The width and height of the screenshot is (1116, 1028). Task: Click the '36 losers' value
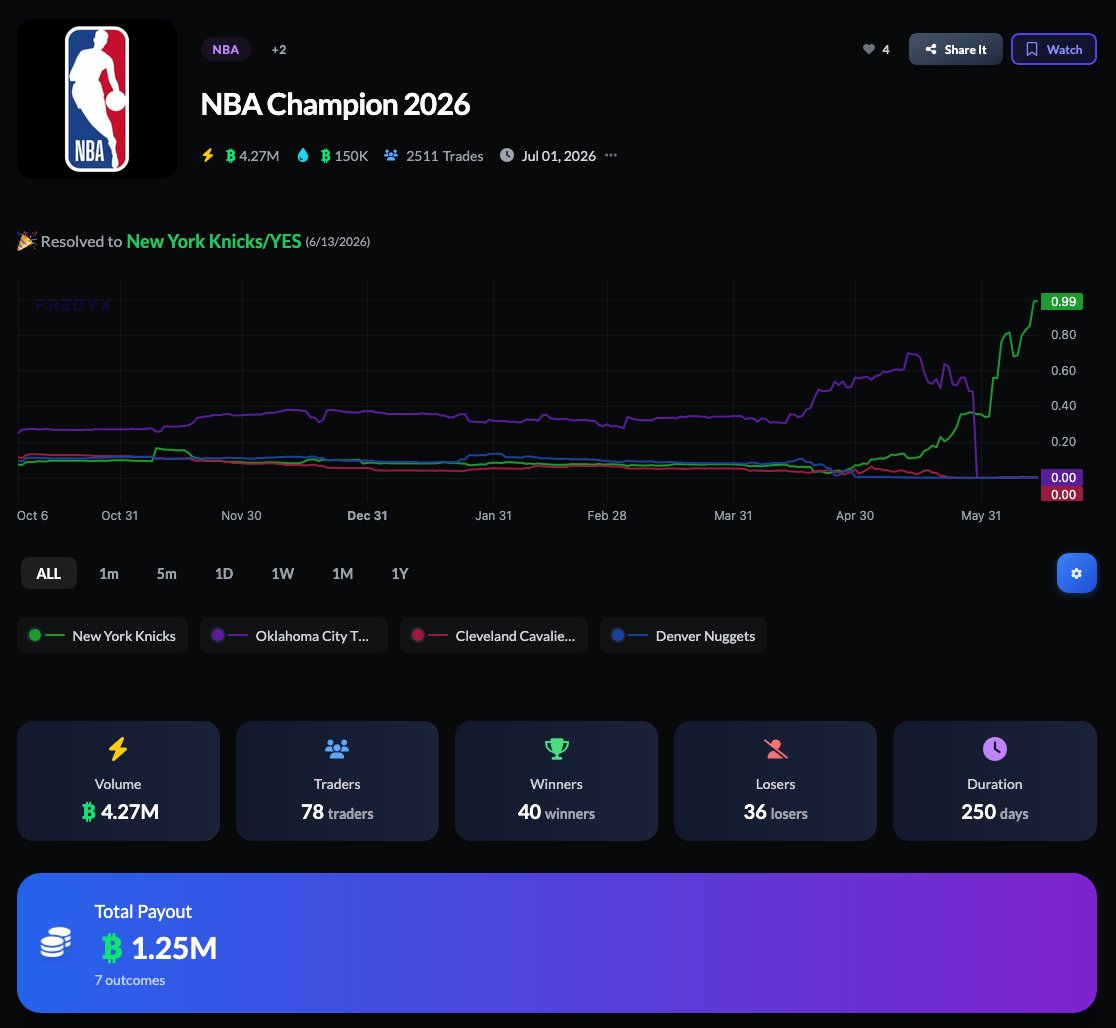click(776, 812)
